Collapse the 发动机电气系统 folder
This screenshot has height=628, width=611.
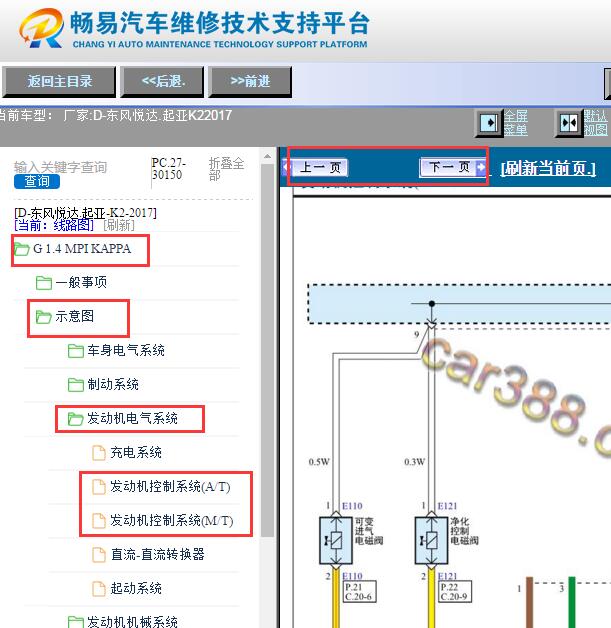pyautogui.click(x=133, y=419)
